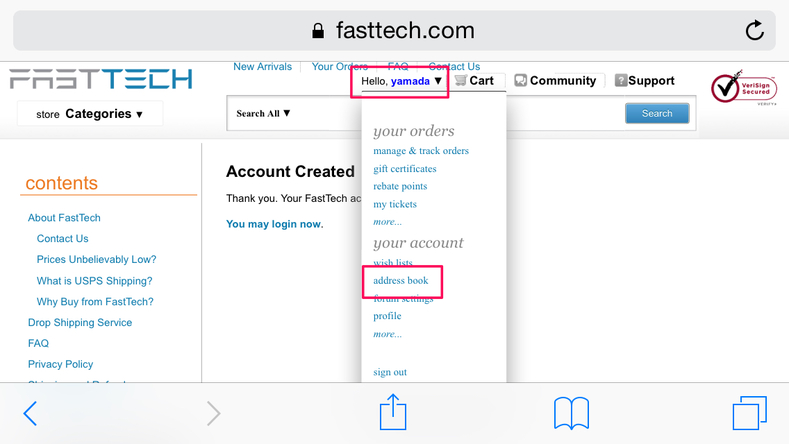This screenshot has width=789, height=444.
Task: Click sign out in account menu
Action: pos(390,372)
